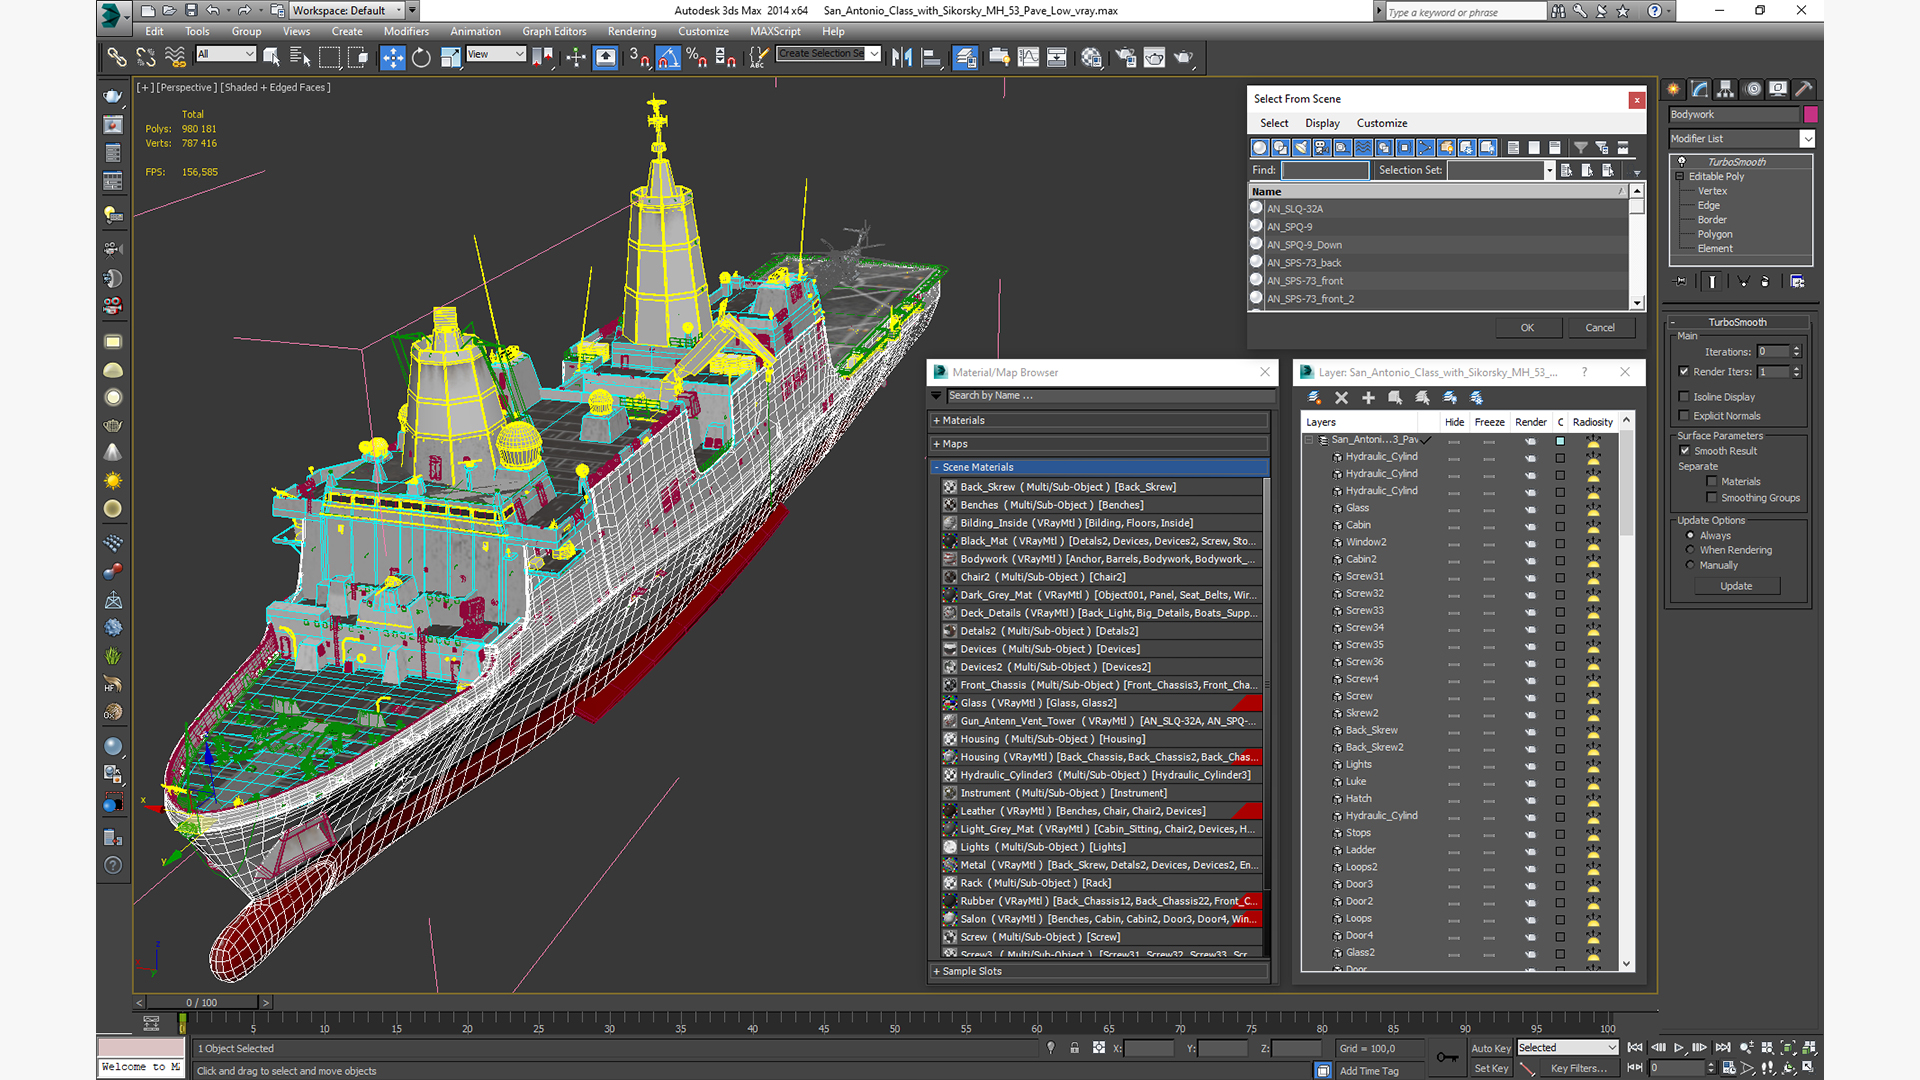Open the MAXScript menu
The image size is (1920, 1080).
coord(775,32)
